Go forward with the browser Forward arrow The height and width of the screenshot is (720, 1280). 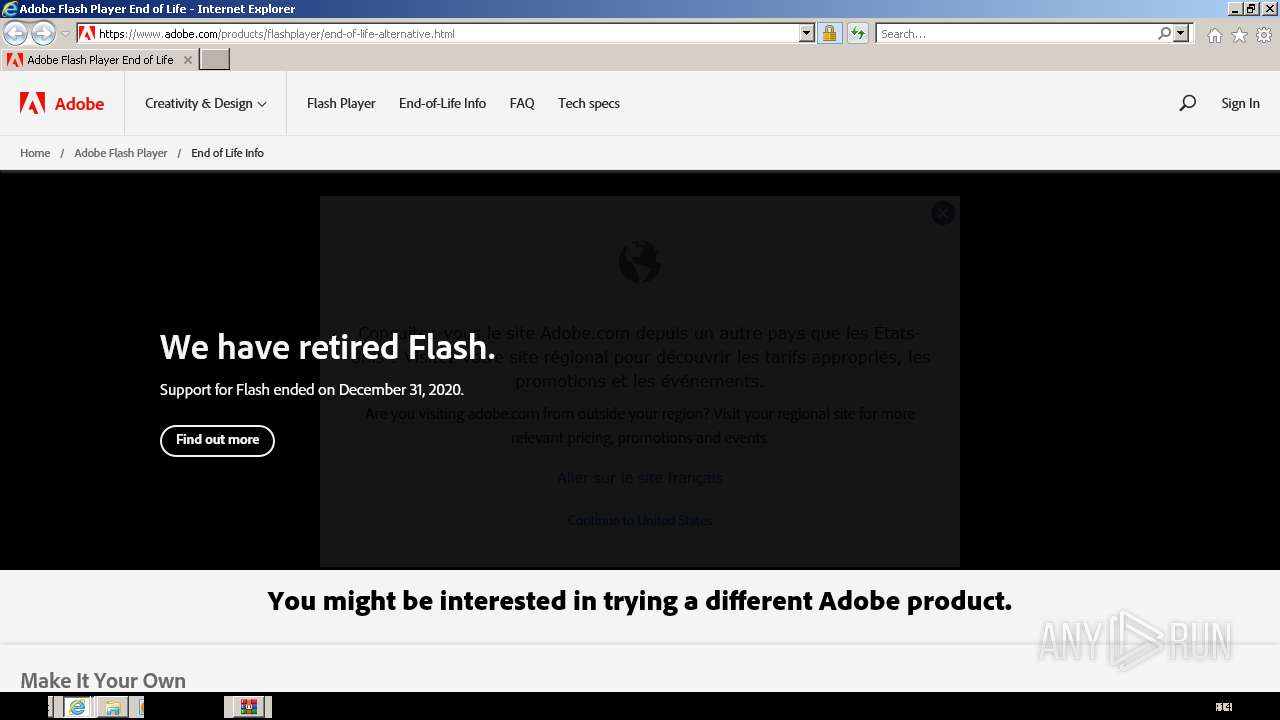[43, 34]
